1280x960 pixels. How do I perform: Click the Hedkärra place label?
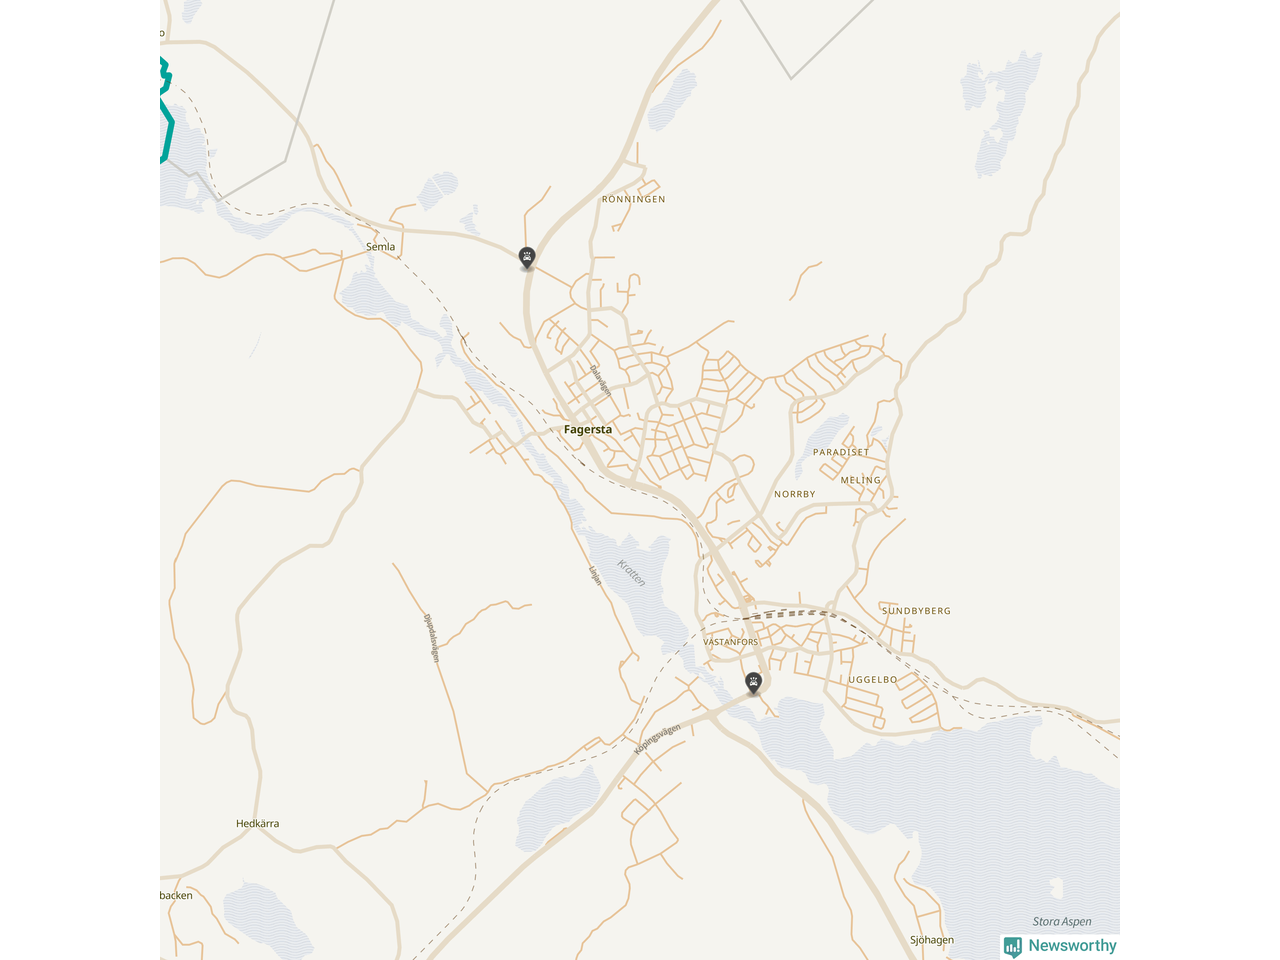(x=257, y=824)
